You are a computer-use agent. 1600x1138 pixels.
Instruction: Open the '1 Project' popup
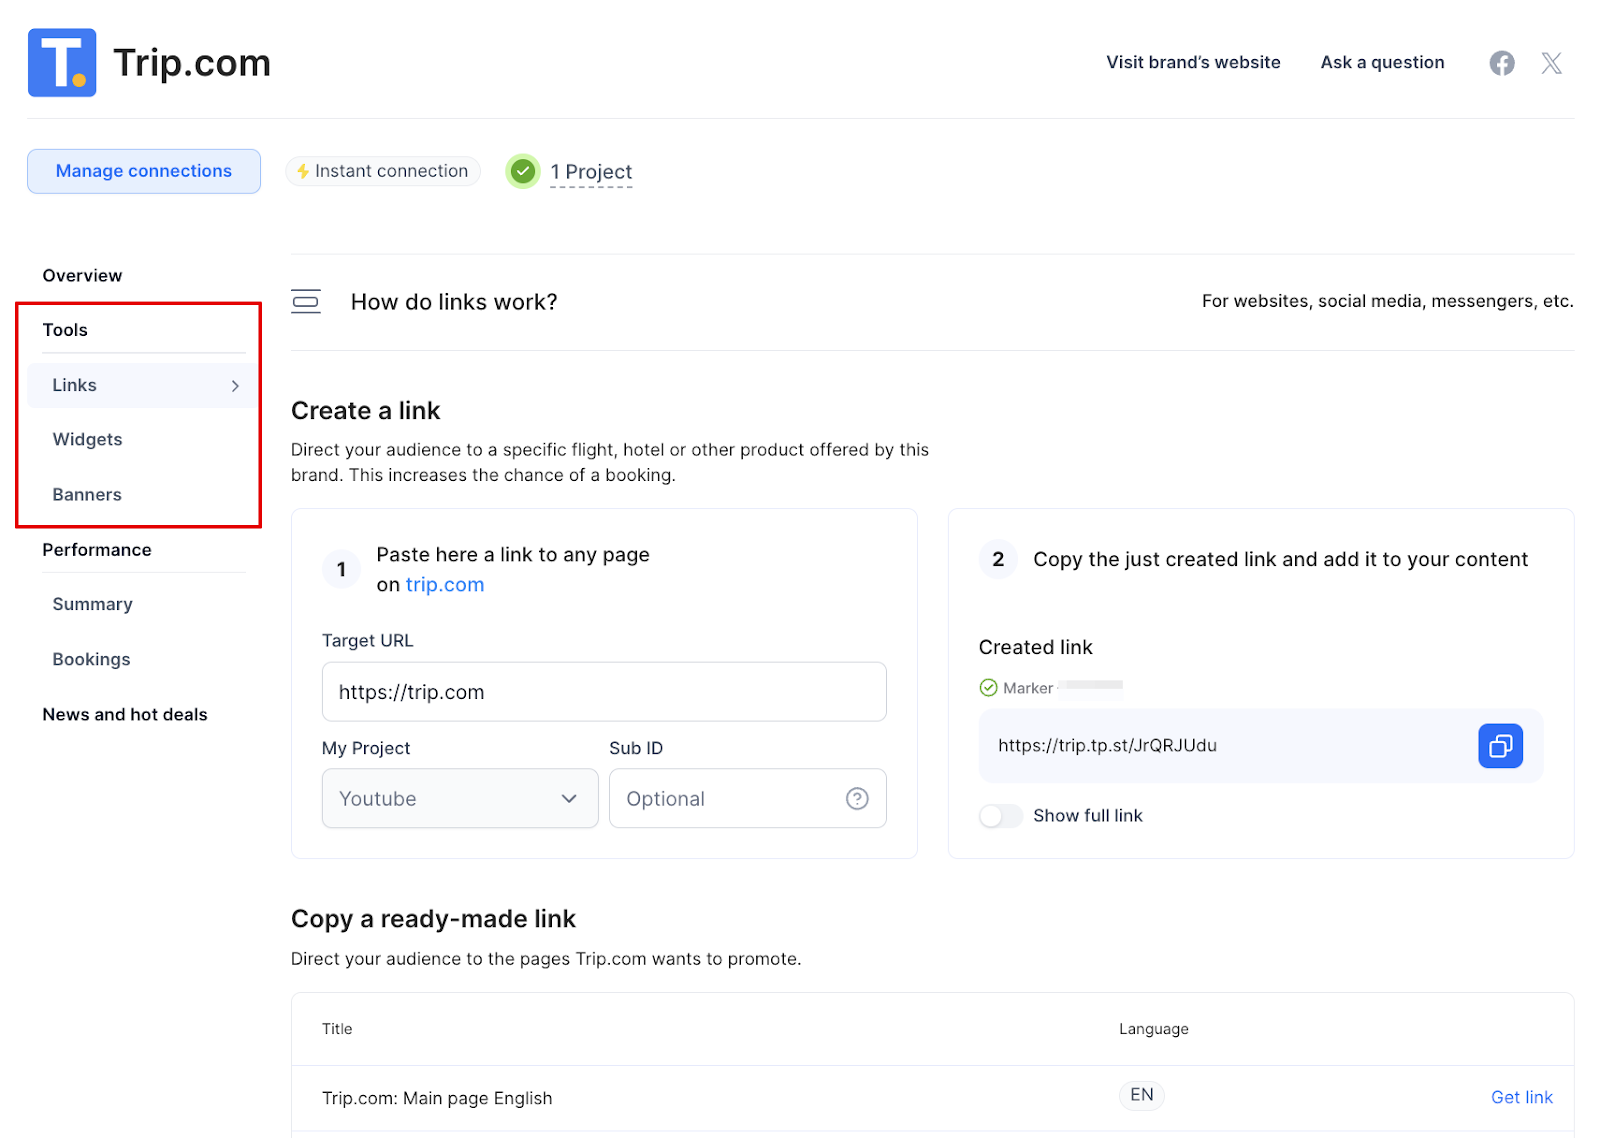(x=591, y=172)
